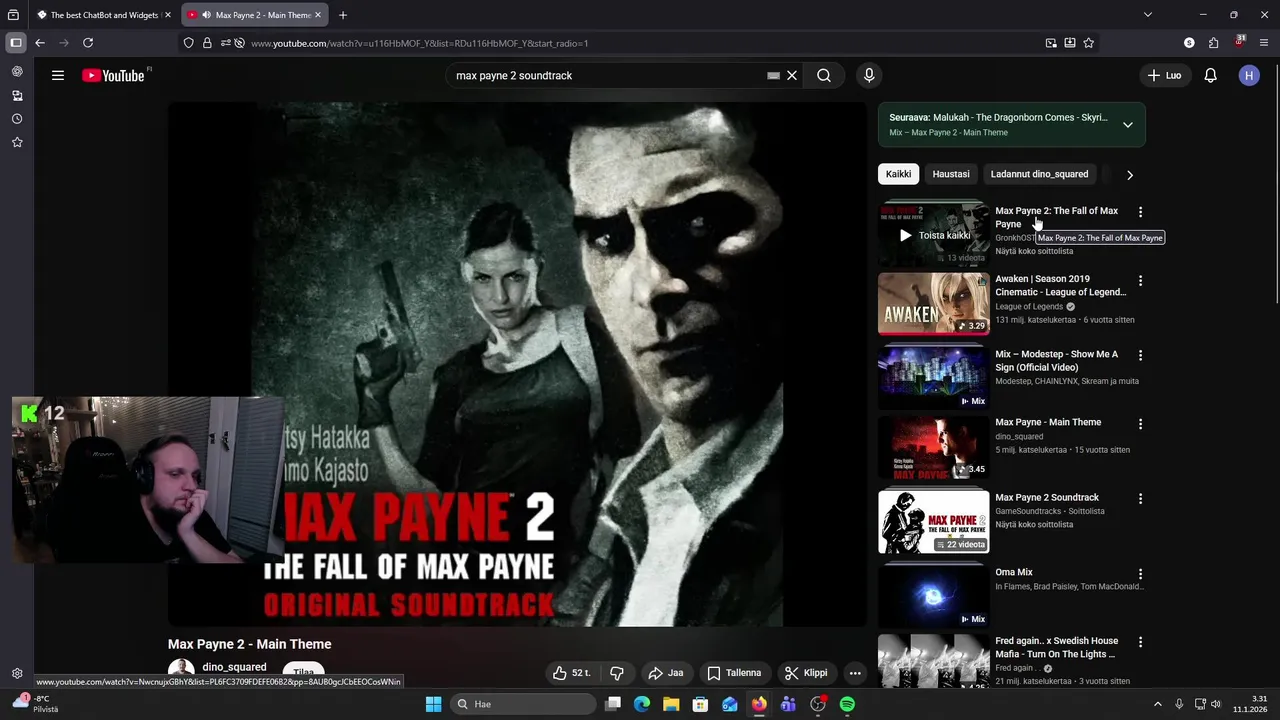Go back with the browser back arrow
This screenshot has height=720, width=1280.
[x=40, y=43]
